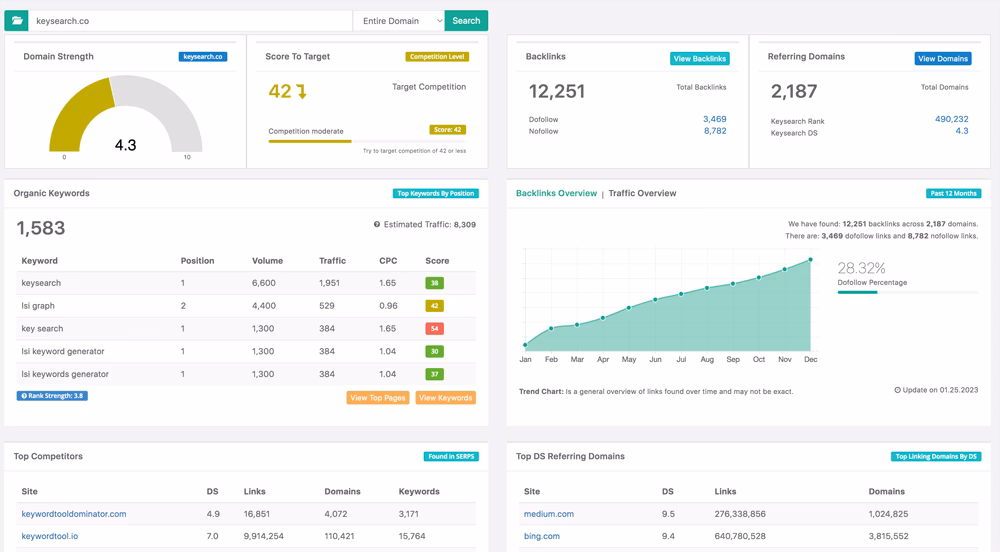Click the Estimated Traffic info icon
This screenshot has height=552, width=1000.
point(376,225)
